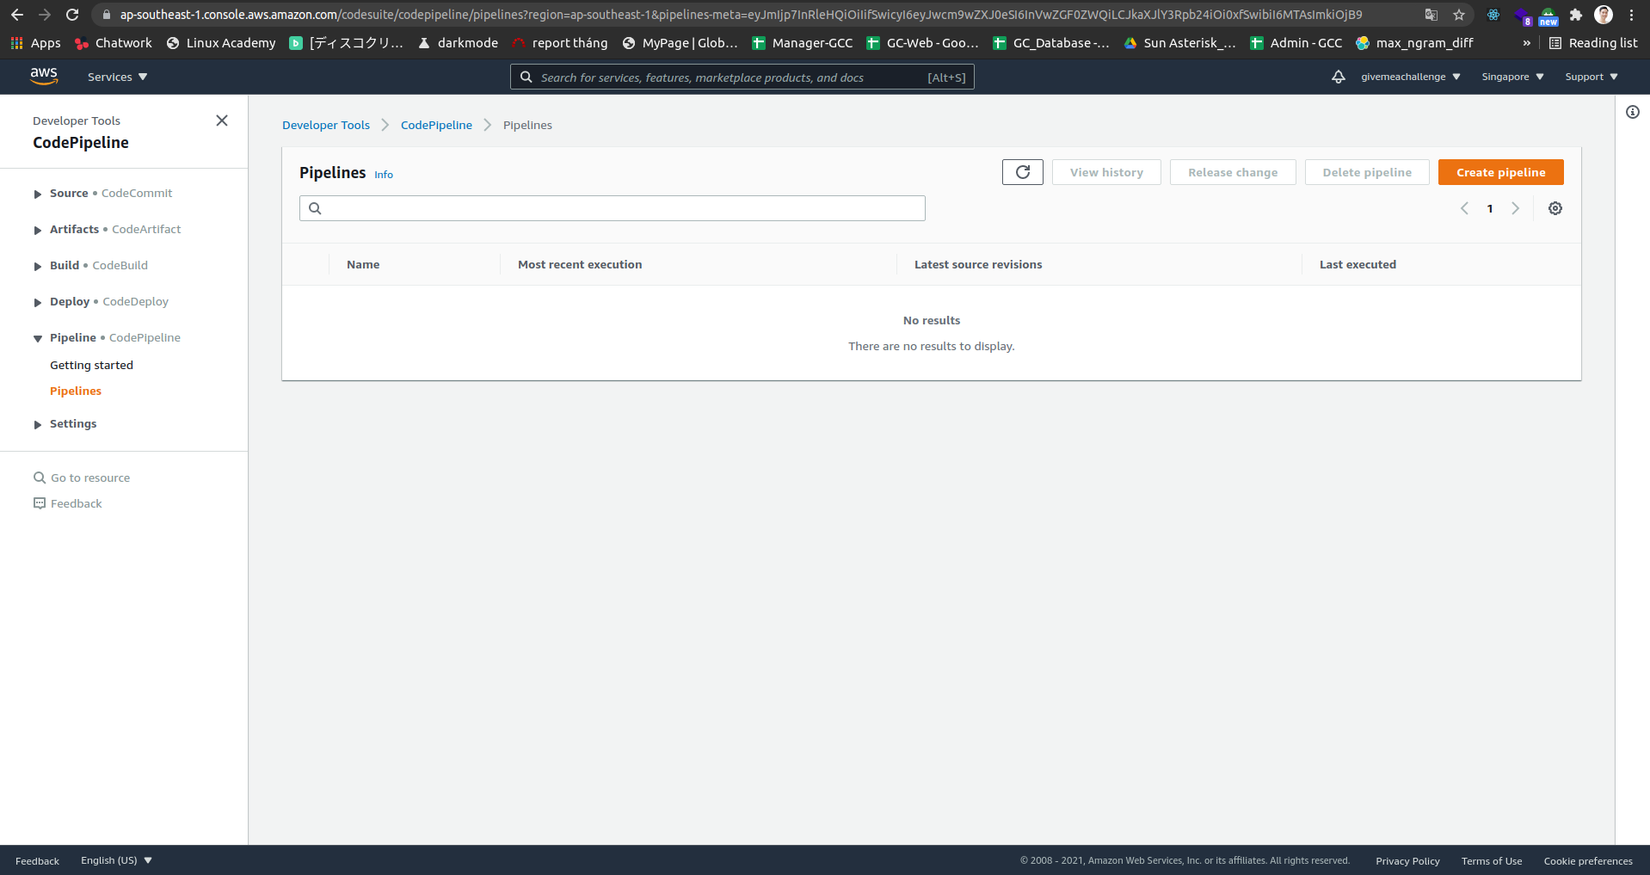Screen dimensions: 1650x875
Task: Open table preferences gear icon
Action: pyautogui.click(x=1555, y=208)
